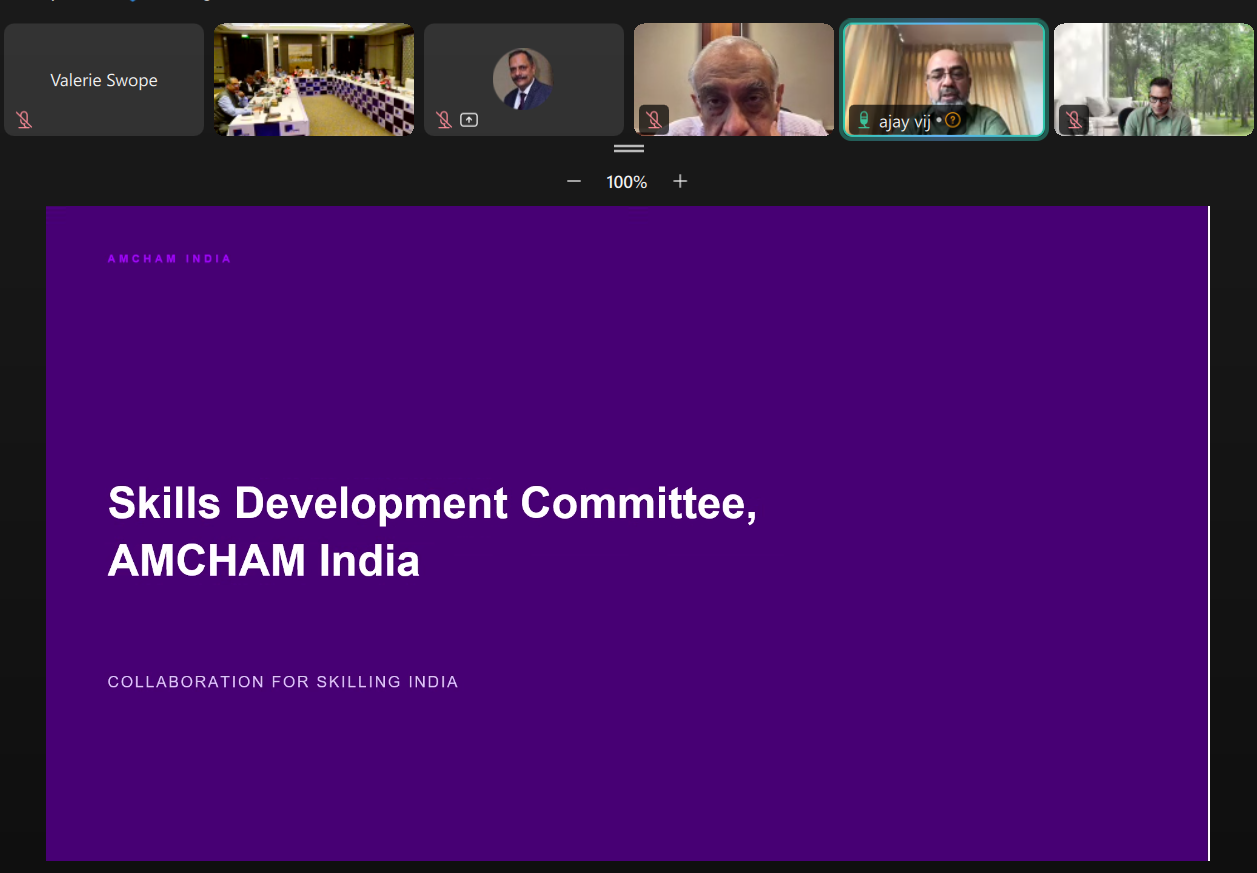1257x873 pixels.
Task: Click ajay vij's active microphone icon
Action: click(x=864, y=120)
